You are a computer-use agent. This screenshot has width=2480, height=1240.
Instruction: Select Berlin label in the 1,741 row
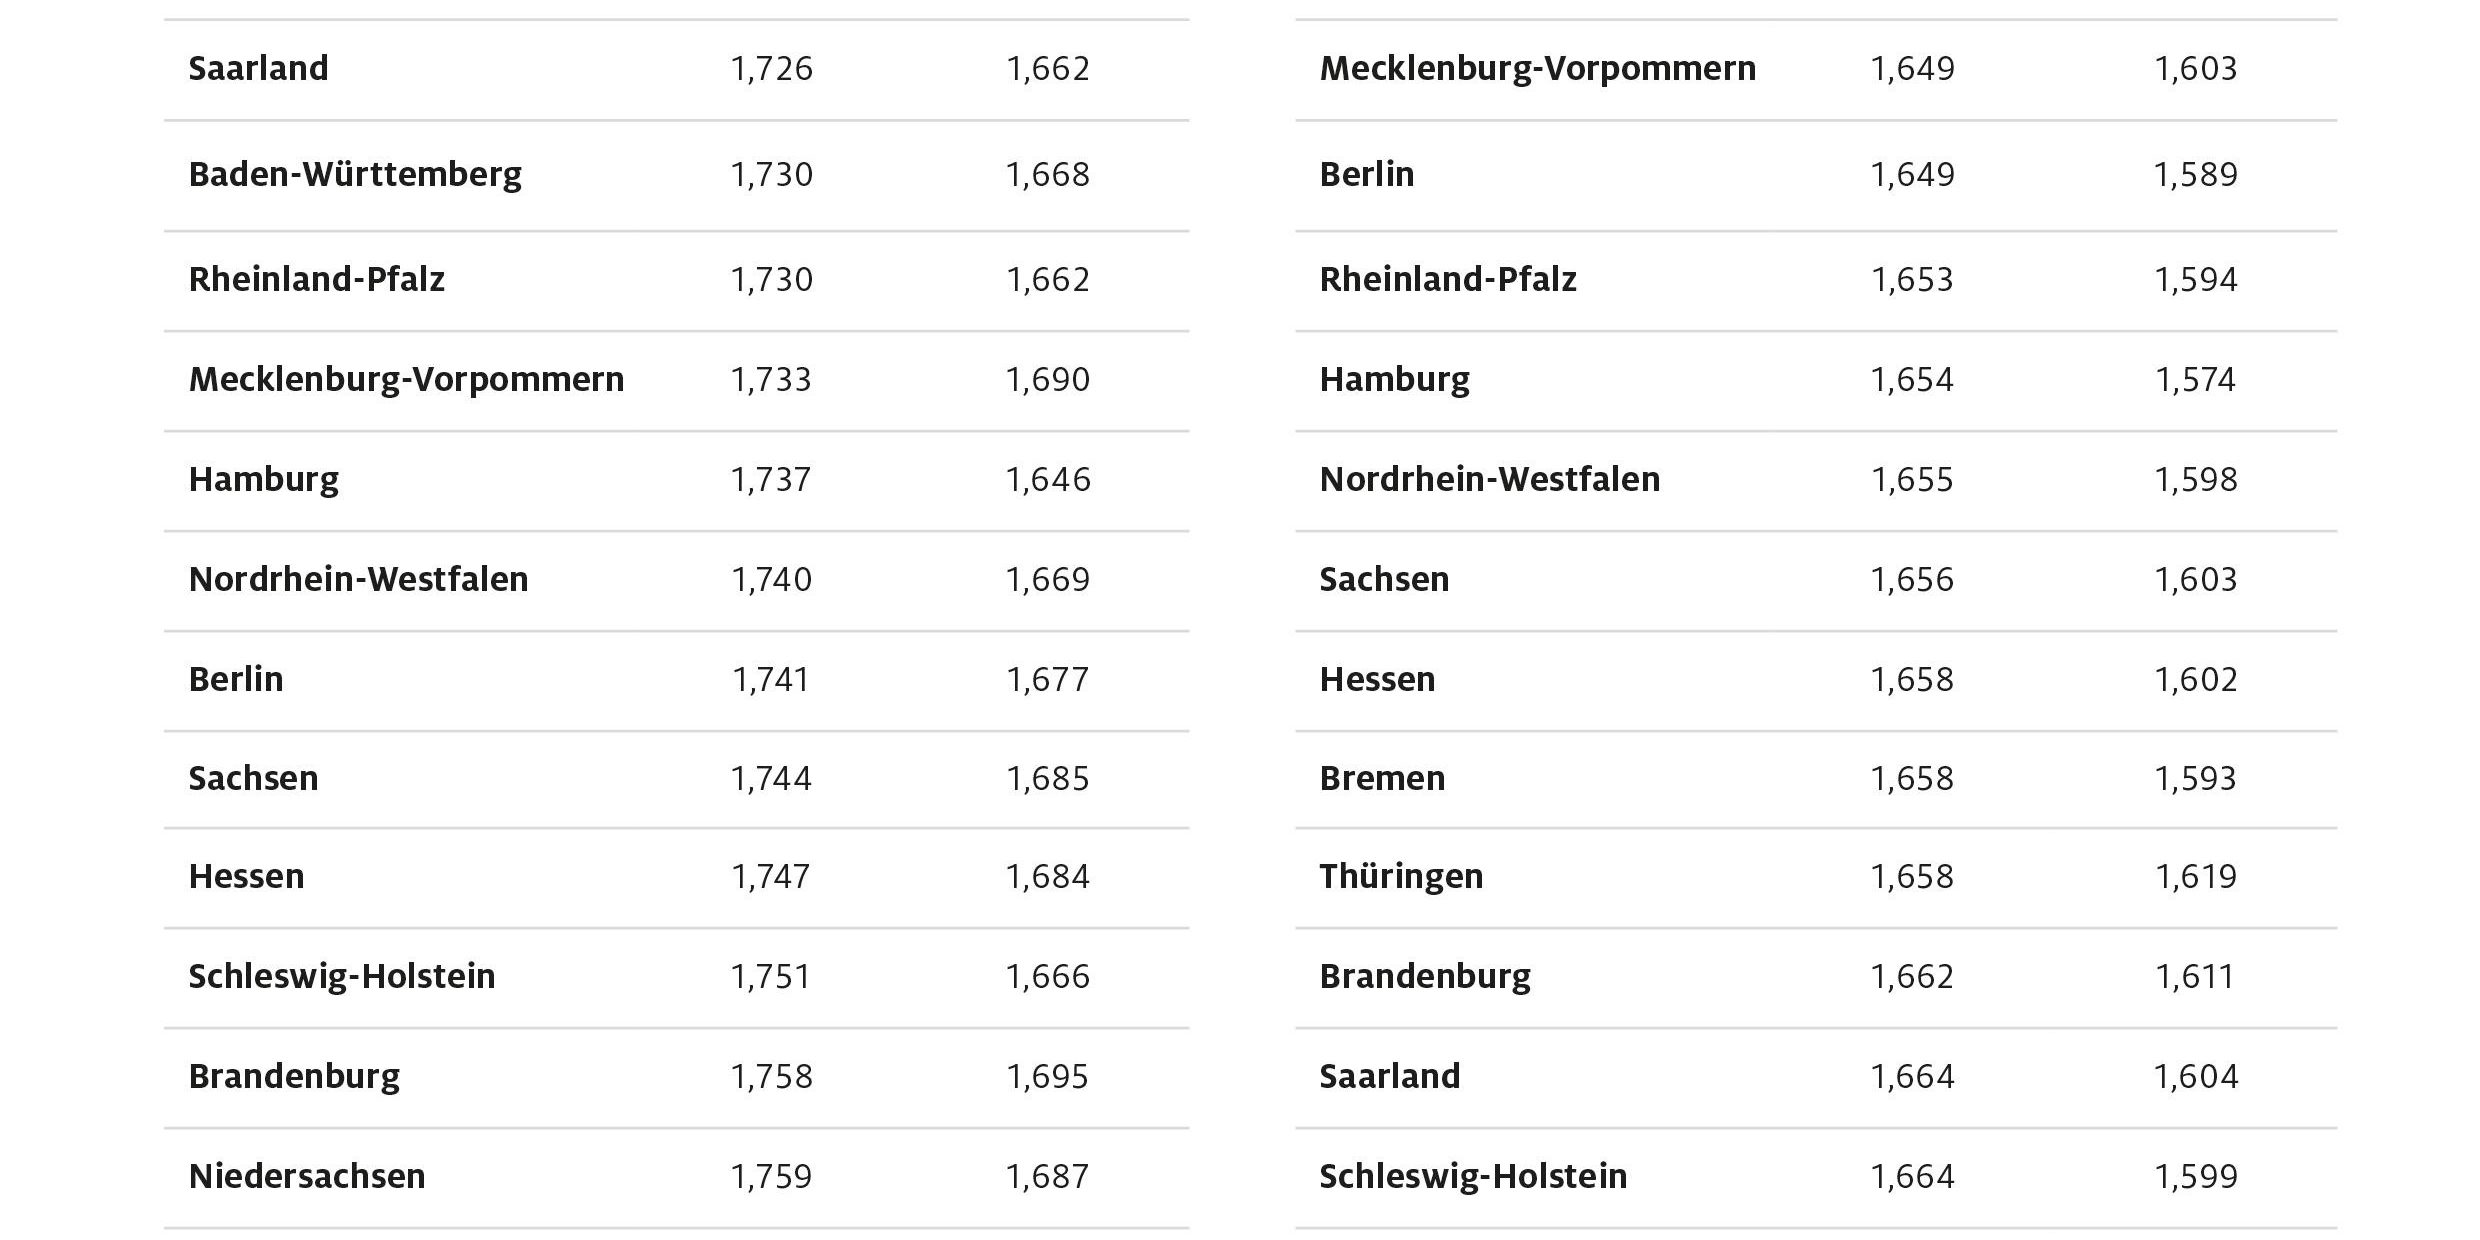pos(236,679)
